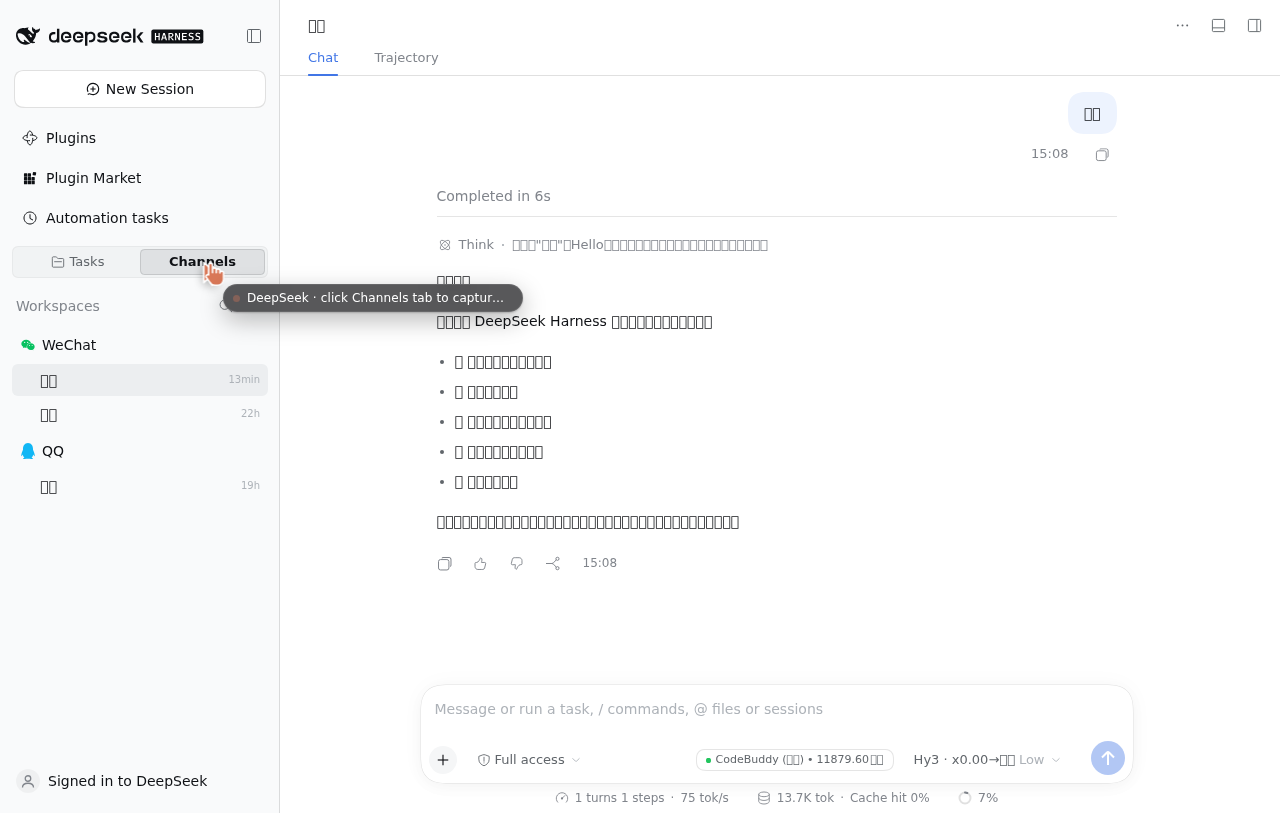Open WeChat session from 22h ago

(140, 414)
